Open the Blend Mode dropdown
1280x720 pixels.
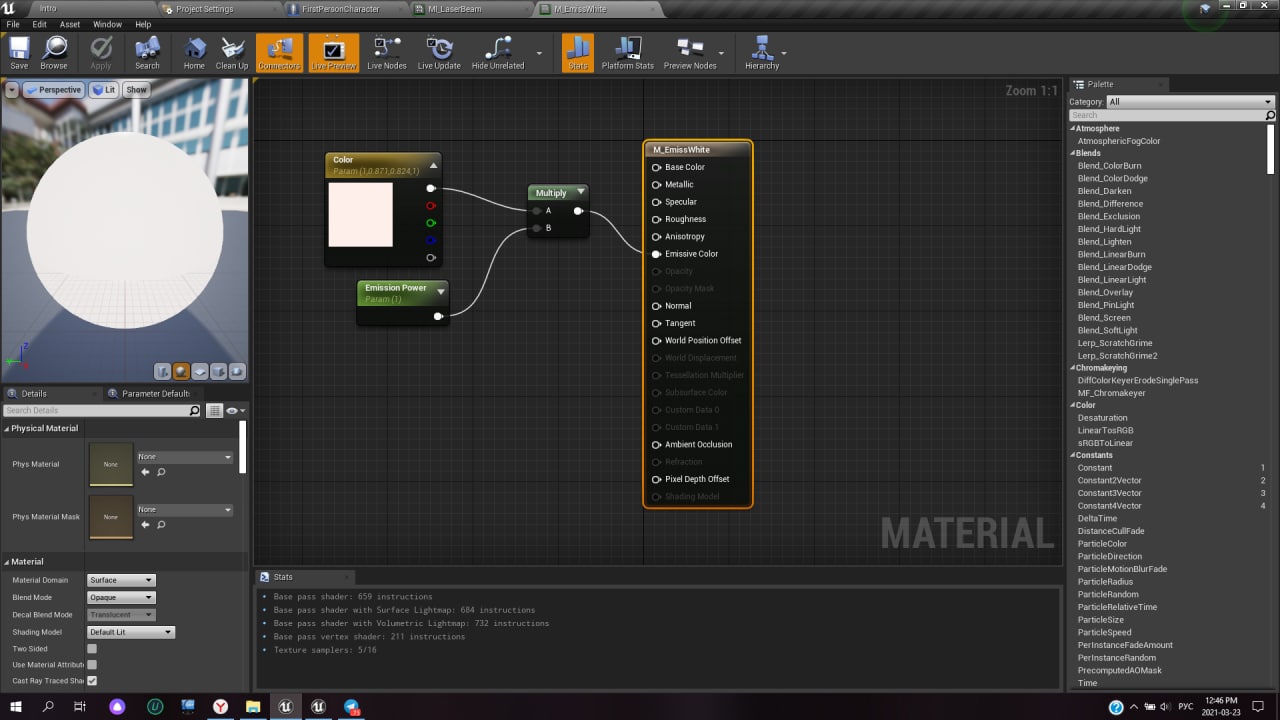click(121, 597)
